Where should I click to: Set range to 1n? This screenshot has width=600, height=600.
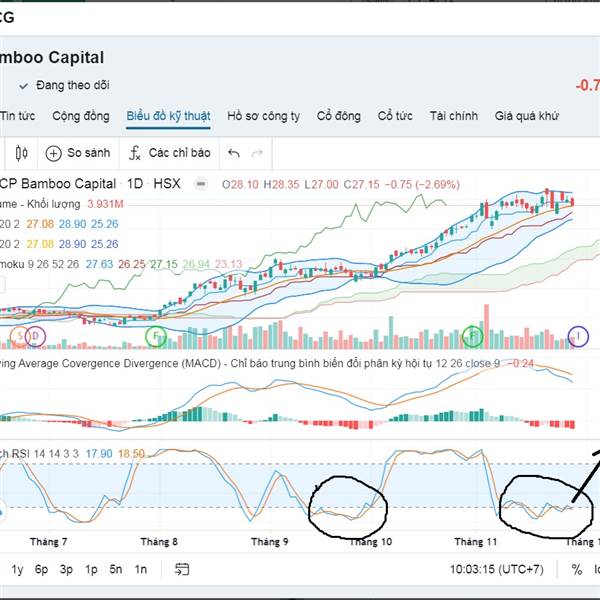[x=141, y=569]
